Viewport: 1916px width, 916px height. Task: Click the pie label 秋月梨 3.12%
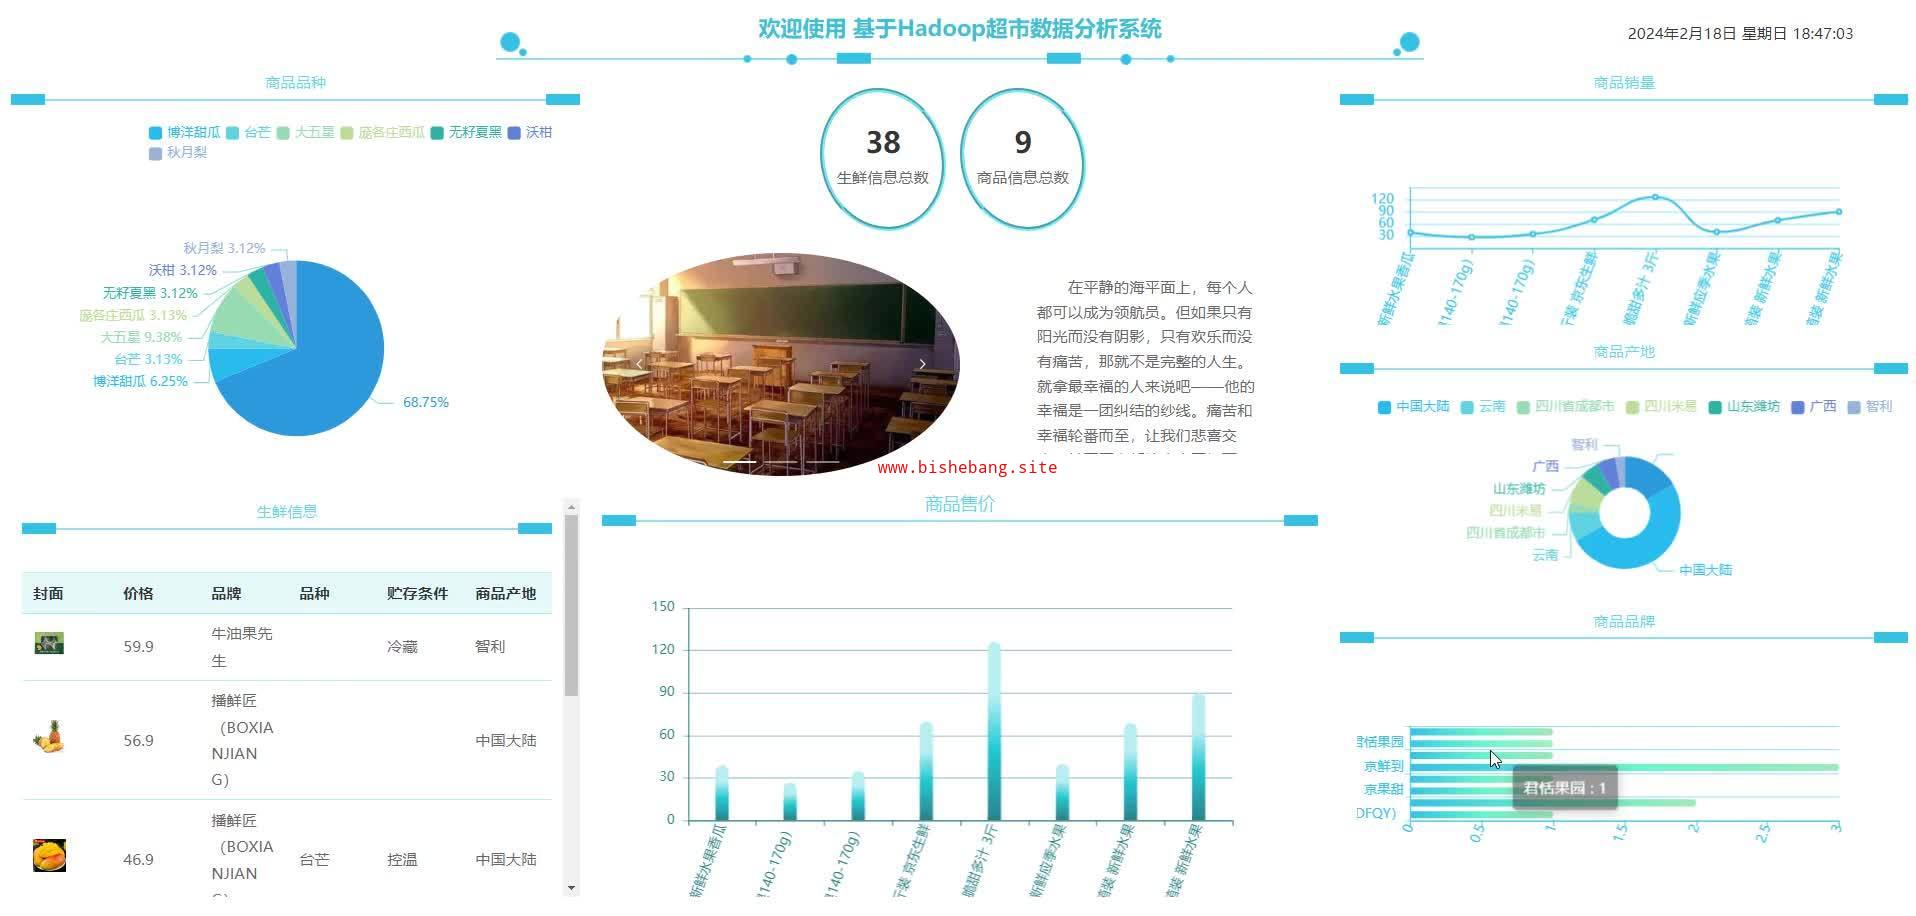click(224, 248)
